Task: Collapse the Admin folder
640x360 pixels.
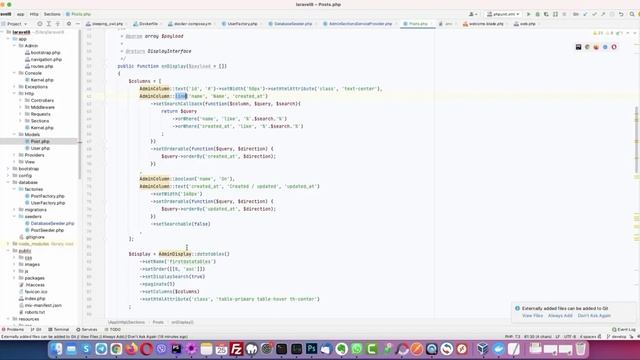Action: click(15, 46)
